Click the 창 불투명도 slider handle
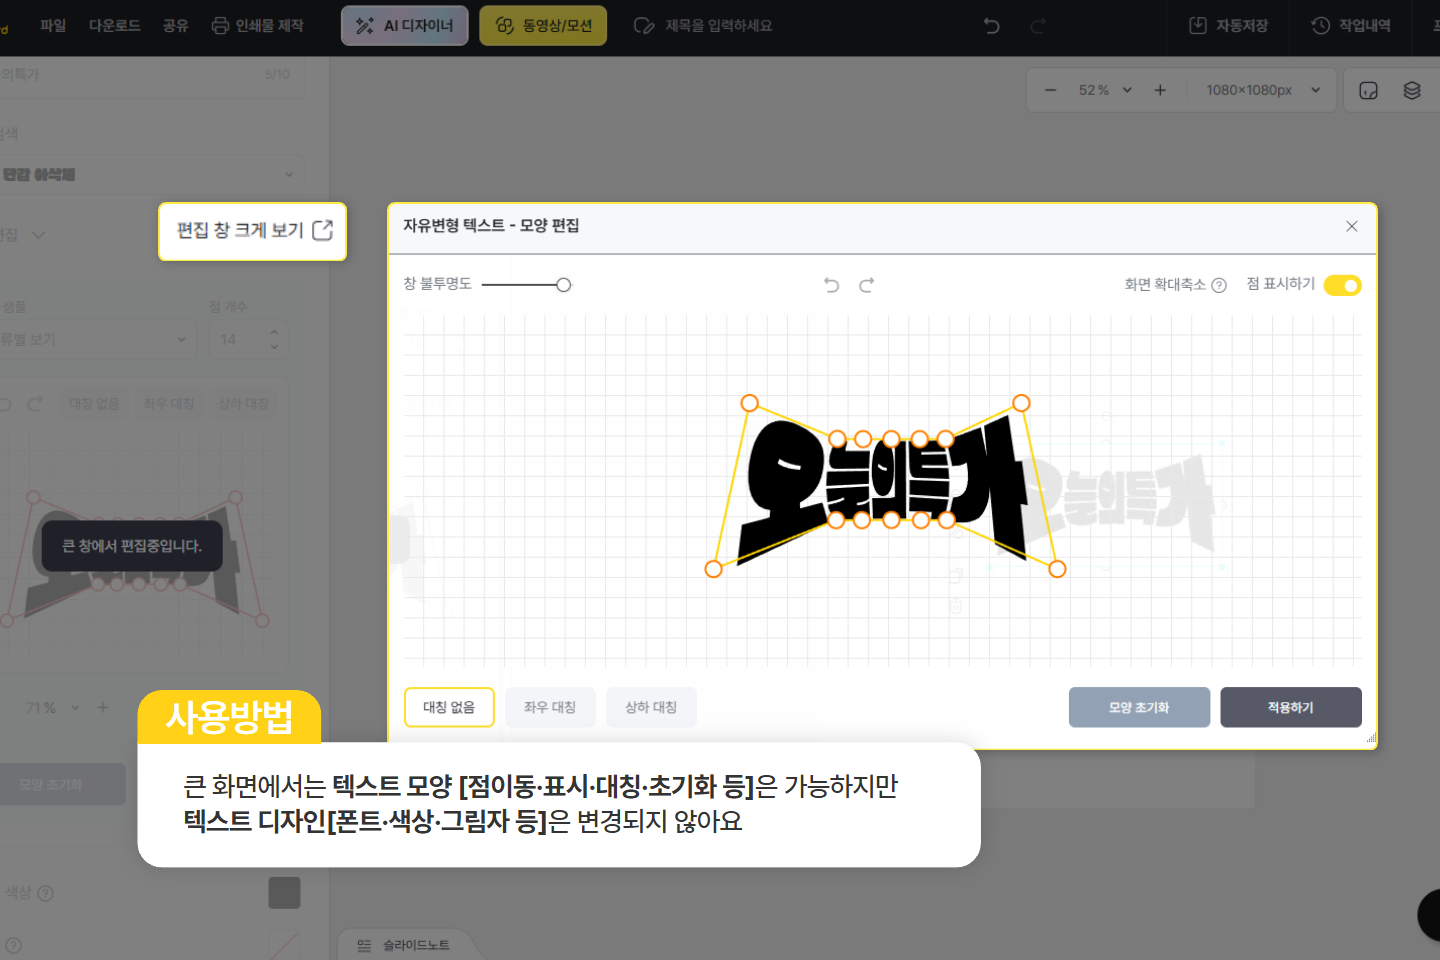The image size is (1440, 960). point(564,285)
